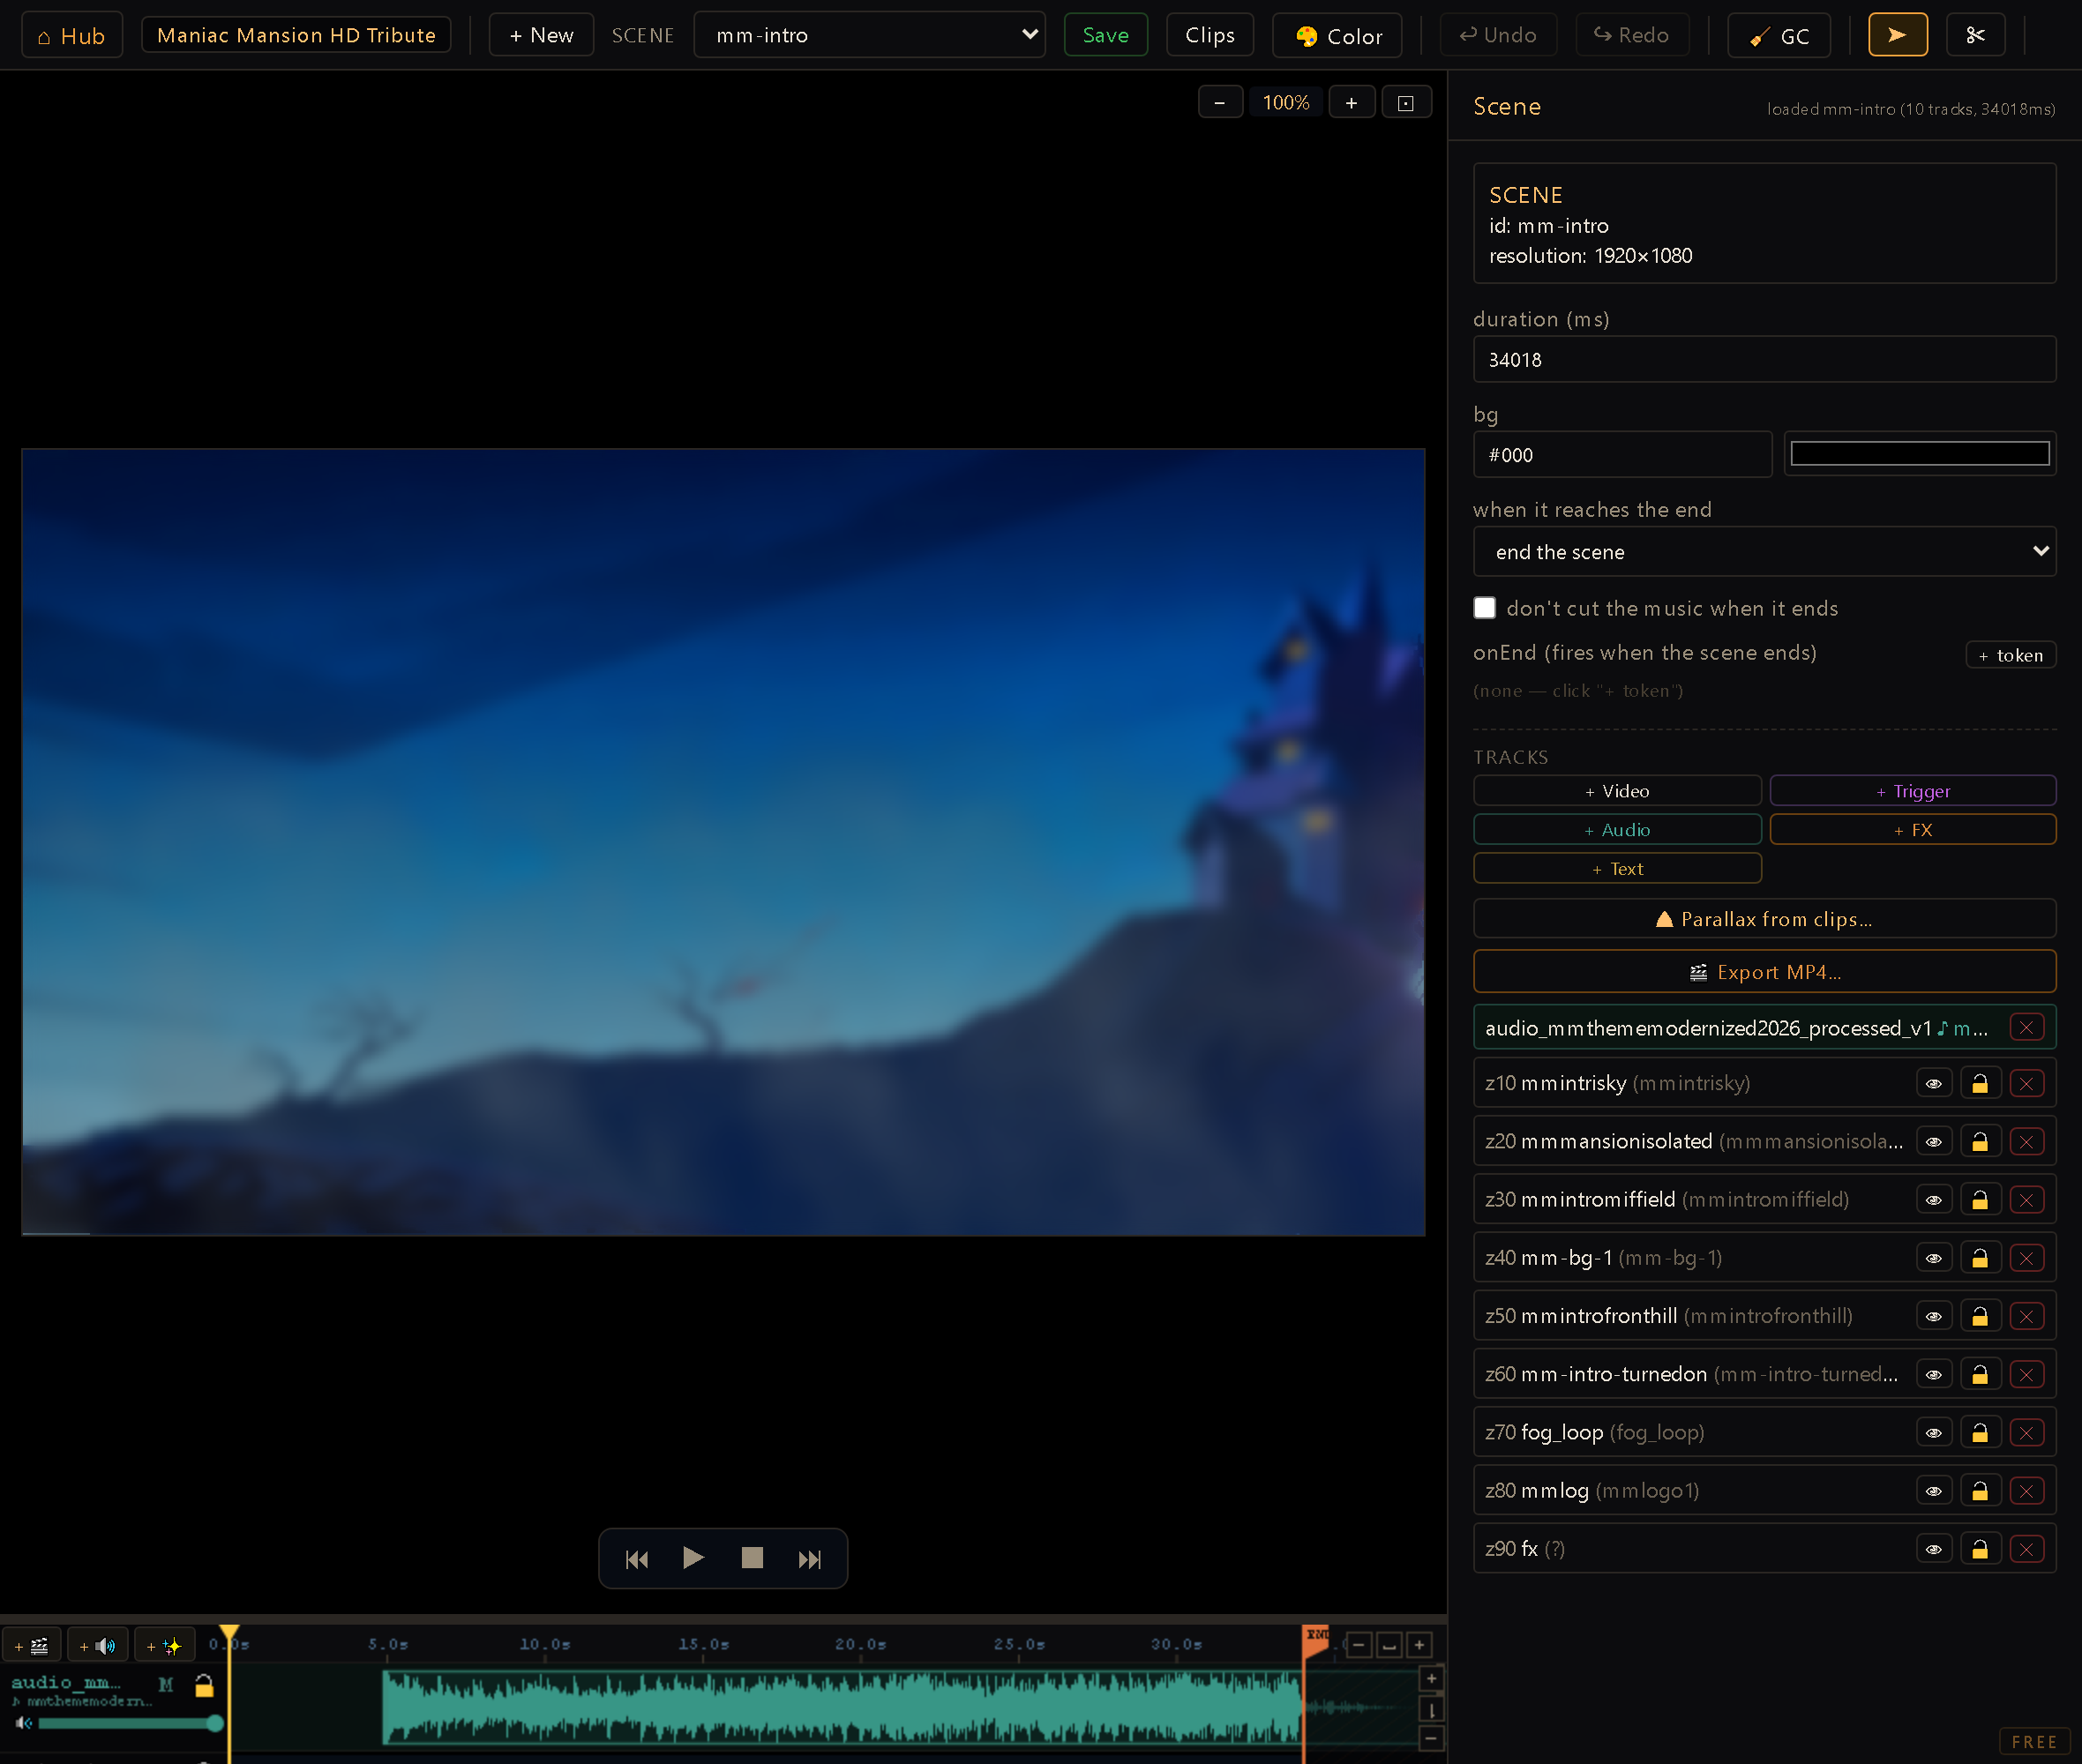Export the scene as MP4
This screenshot has height=1764, width=2082.
click(x=1764, y=972)
